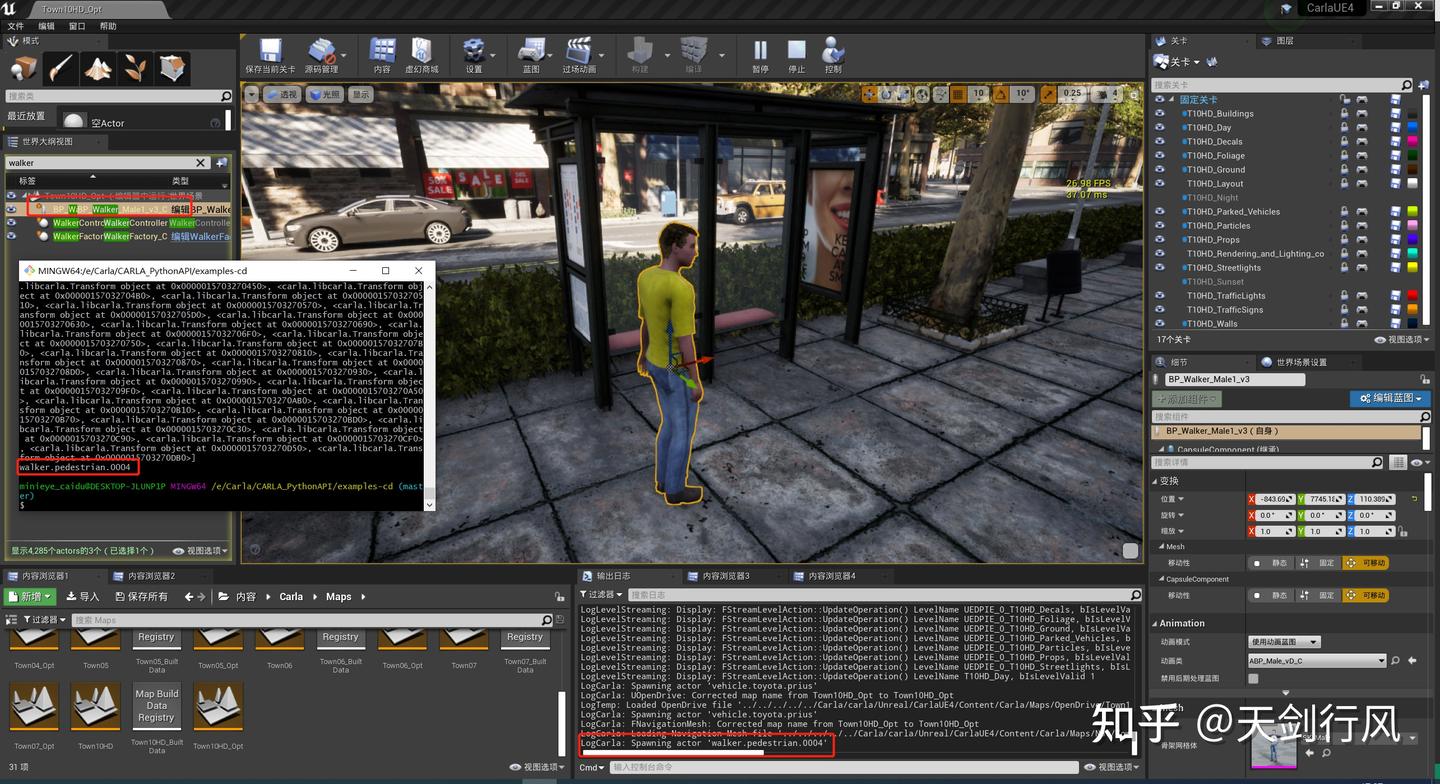Open the Cinematics (过场动画) toolbar icon
1440x784 pixels.
click(578, 52)
